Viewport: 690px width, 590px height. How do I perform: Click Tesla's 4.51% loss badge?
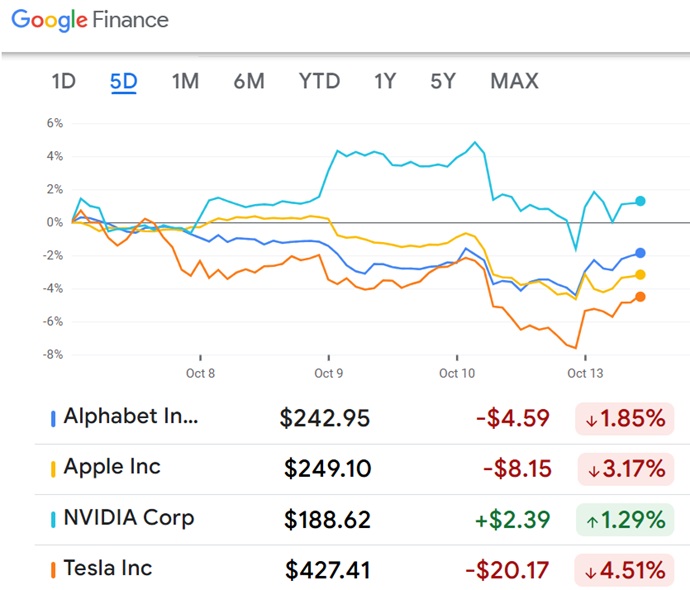(x=625, y=570)
